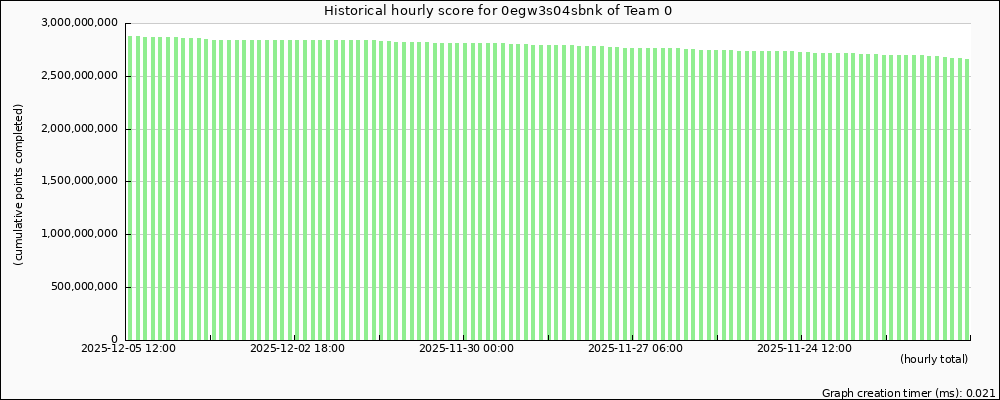
Task: Click the chart title 'Historical hourly score'
Action: [x=497, y=10]
